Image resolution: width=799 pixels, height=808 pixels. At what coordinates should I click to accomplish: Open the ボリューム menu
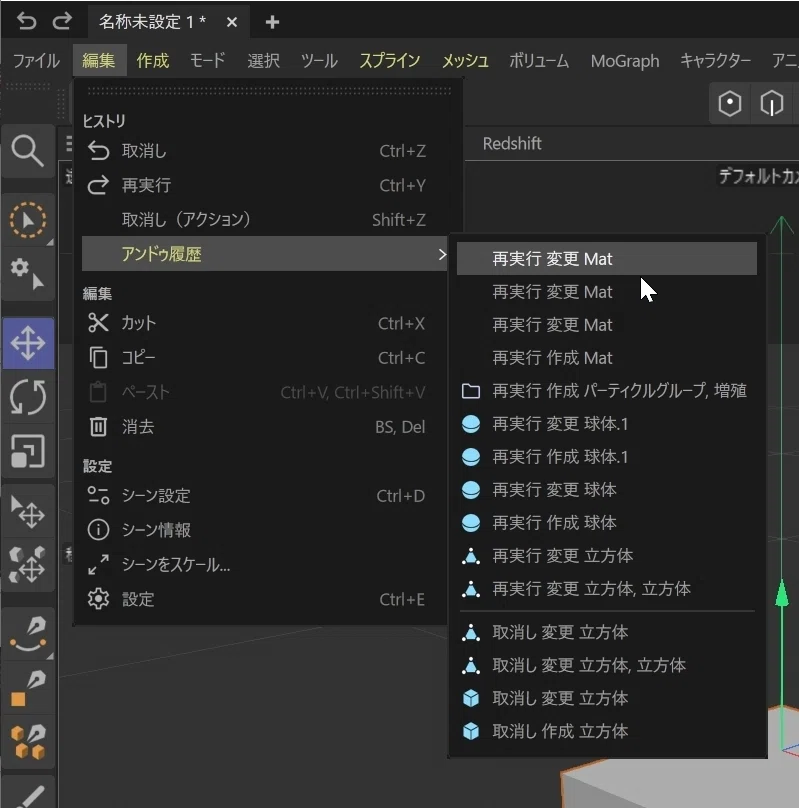[539, 61]
